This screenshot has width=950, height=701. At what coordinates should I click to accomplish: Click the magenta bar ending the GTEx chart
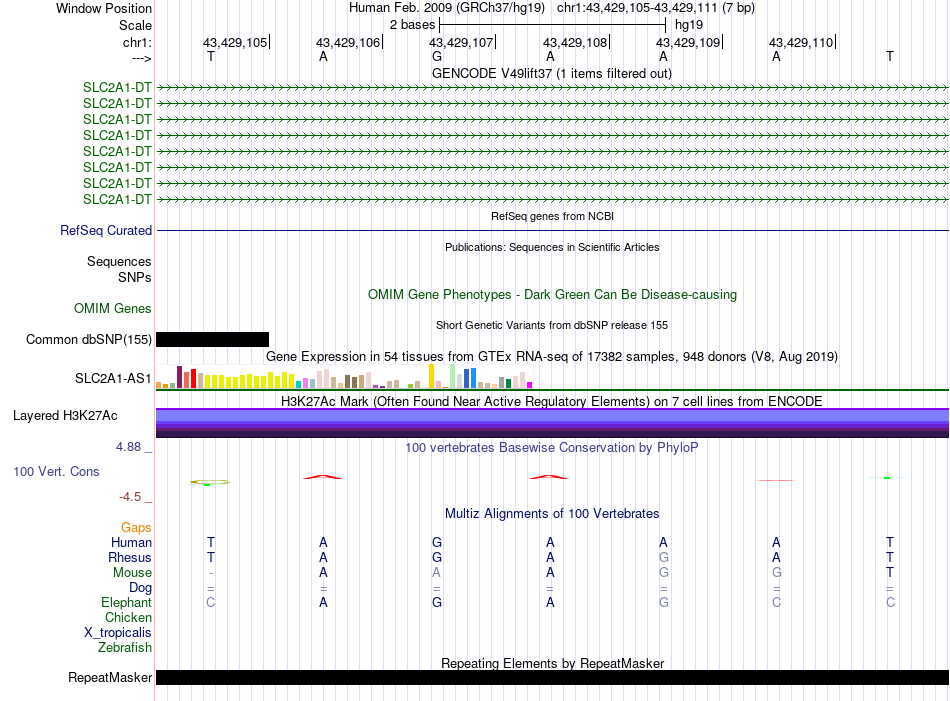click(x=530, y=385)
